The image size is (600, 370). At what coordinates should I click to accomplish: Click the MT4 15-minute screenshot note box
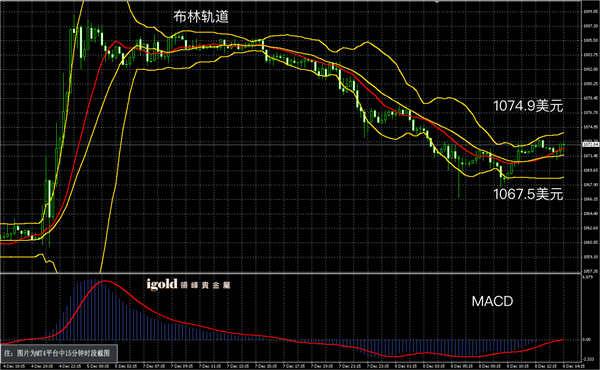coord(59,353)
